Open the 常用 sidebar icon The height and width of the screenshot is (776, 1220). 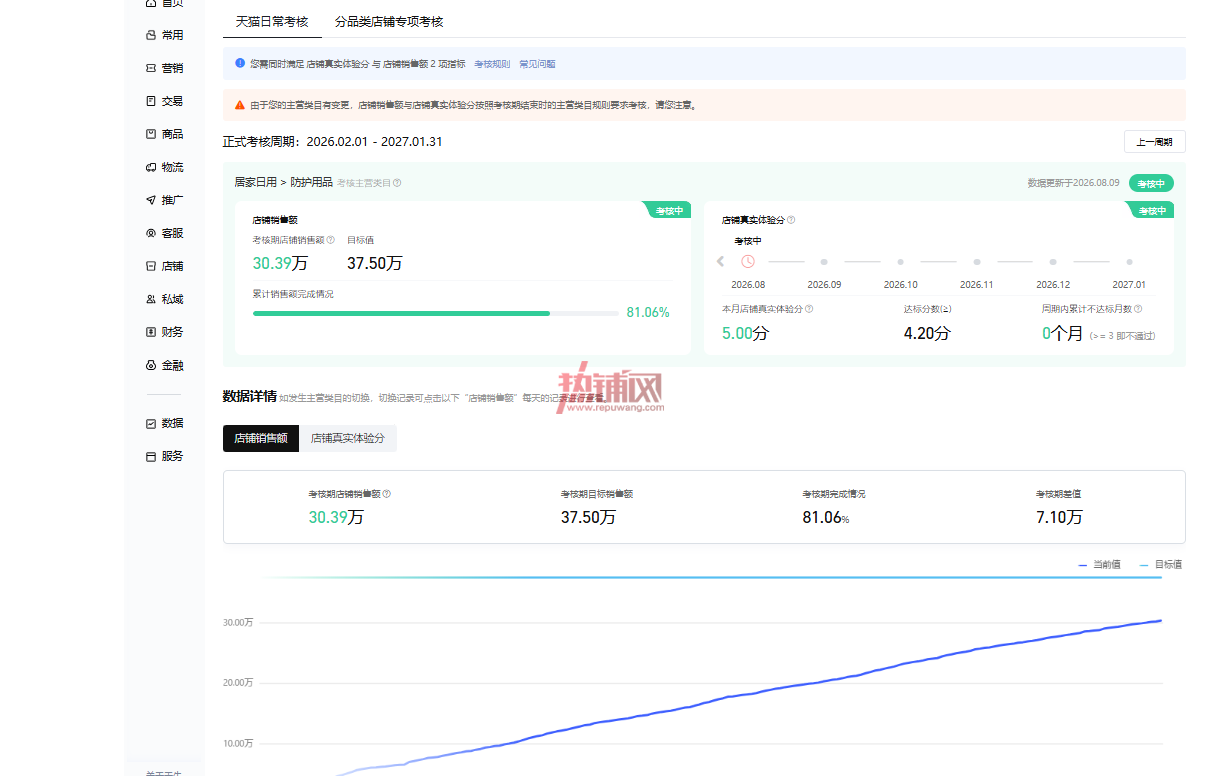151,35
